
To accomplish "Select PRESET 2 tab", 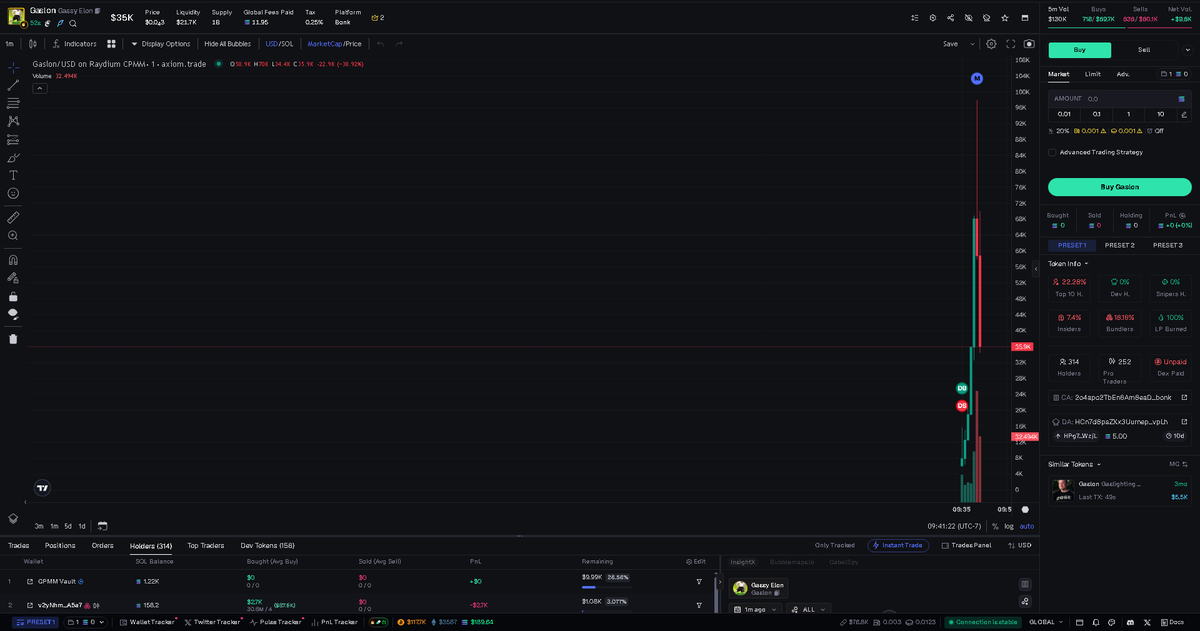I will click(x=1120, y=245).
